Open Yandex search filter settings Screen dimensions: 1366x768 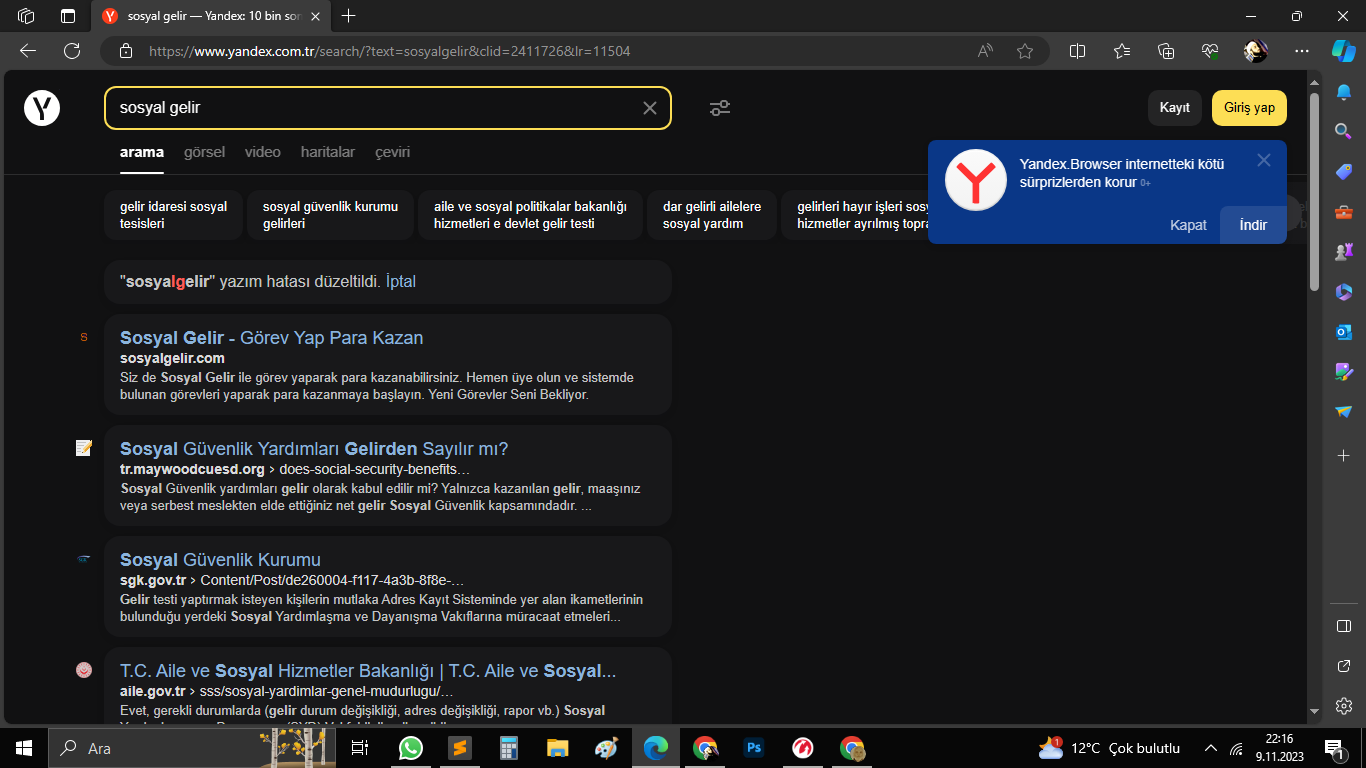click(720, 108)
